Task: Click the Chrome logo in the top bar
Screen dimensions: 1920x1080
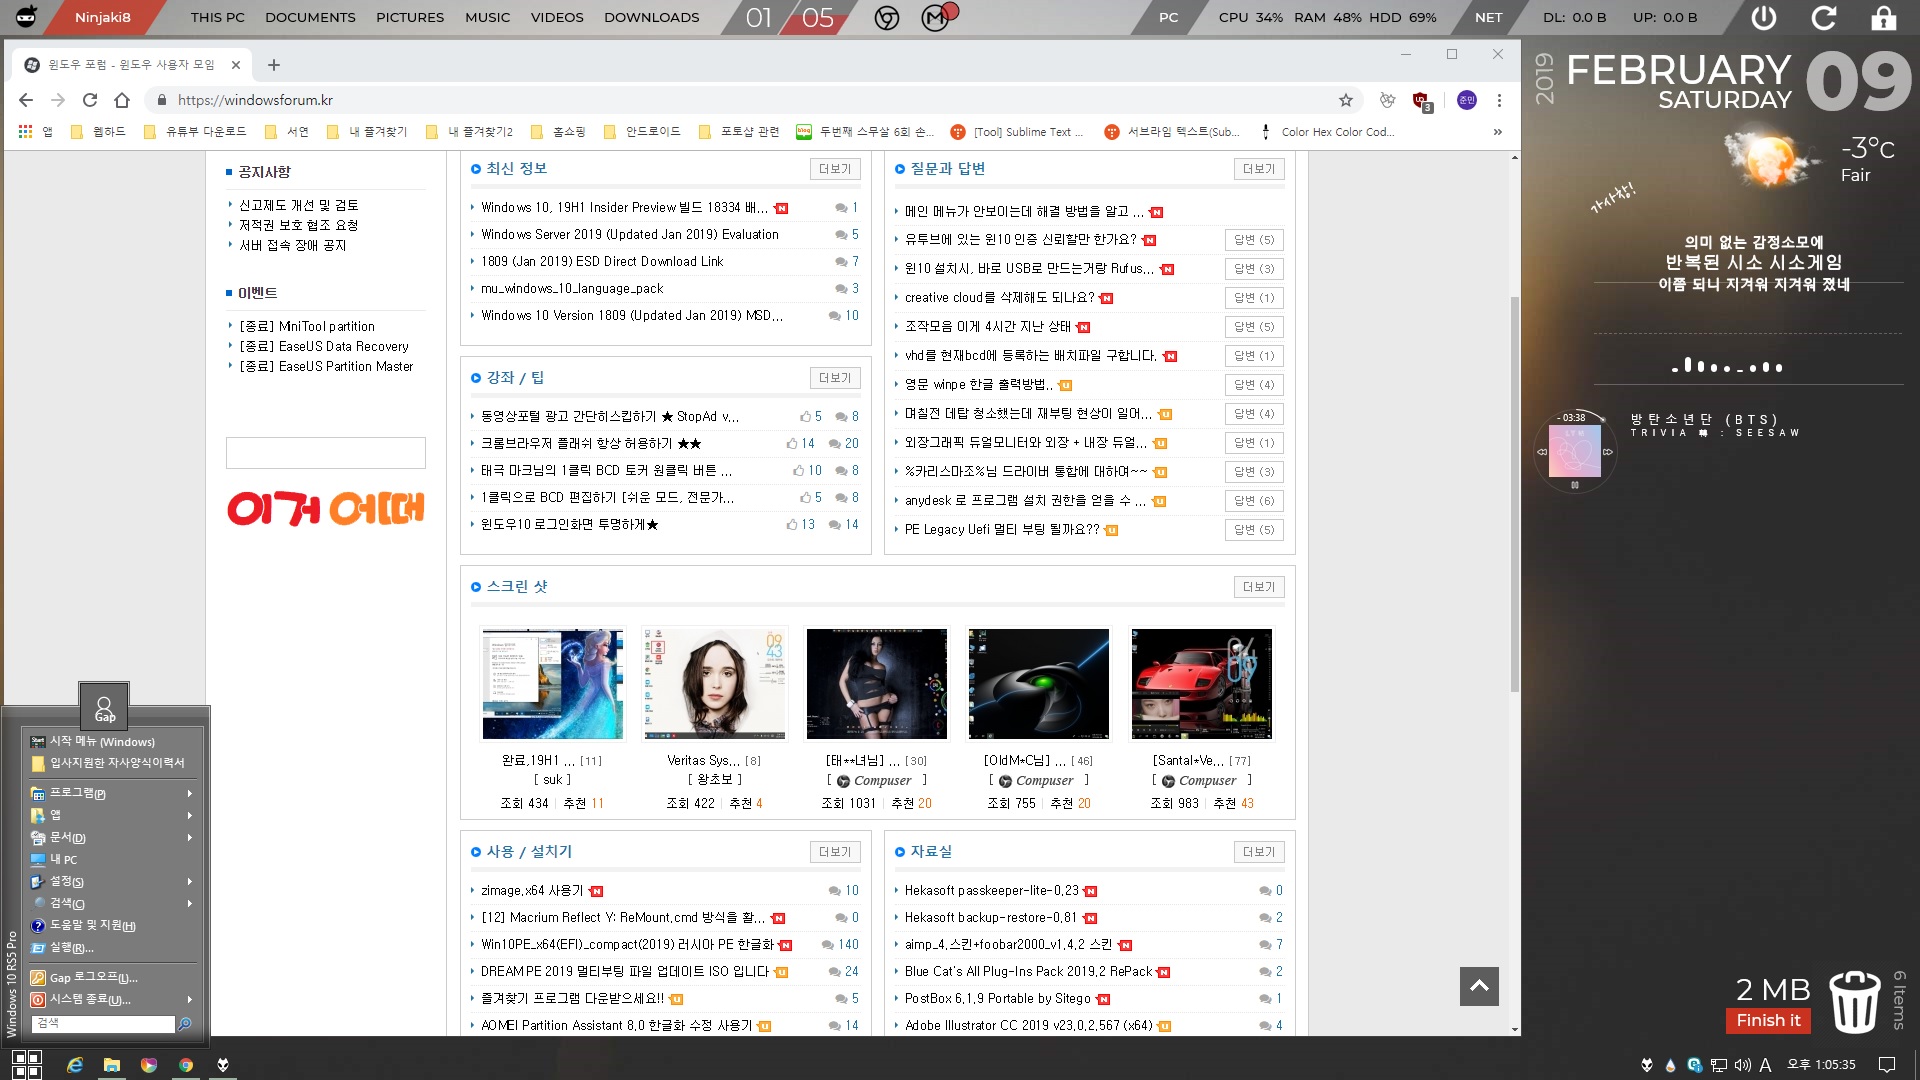Action: (887, 17)
